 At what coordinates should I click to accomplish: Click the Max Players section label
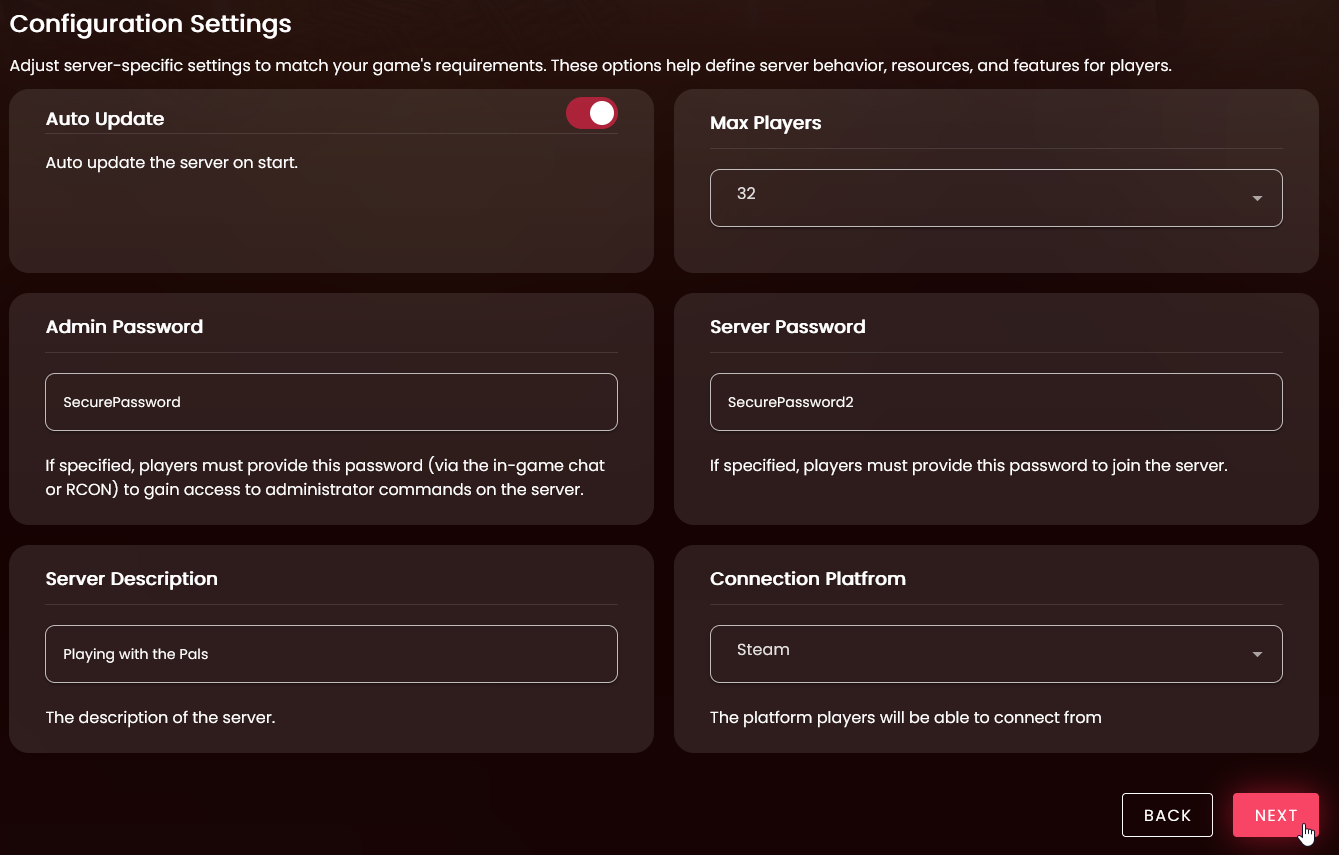(x=765, y=123)
